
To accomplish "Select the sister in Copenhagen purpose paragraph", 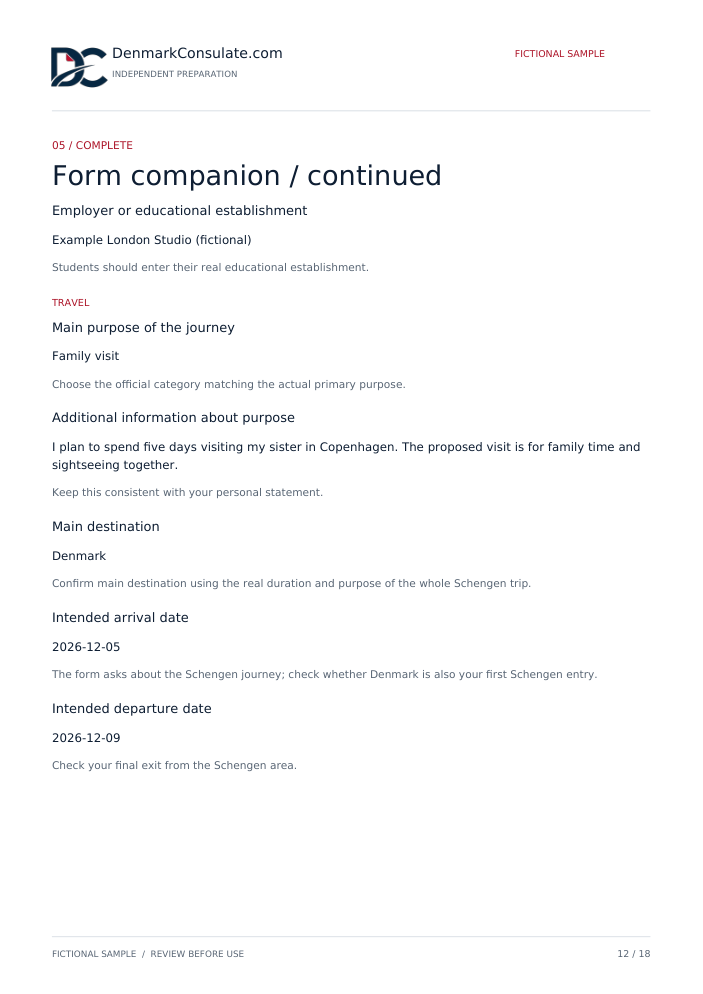I will click(346, 456).
